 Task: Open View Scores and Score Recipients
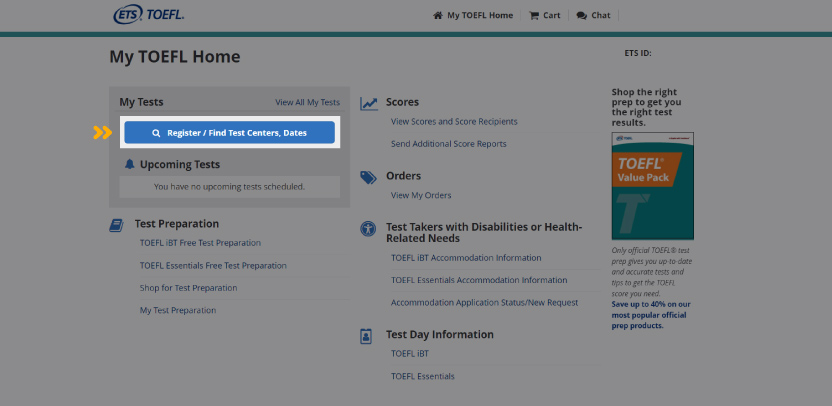click(x=454, y=122)
